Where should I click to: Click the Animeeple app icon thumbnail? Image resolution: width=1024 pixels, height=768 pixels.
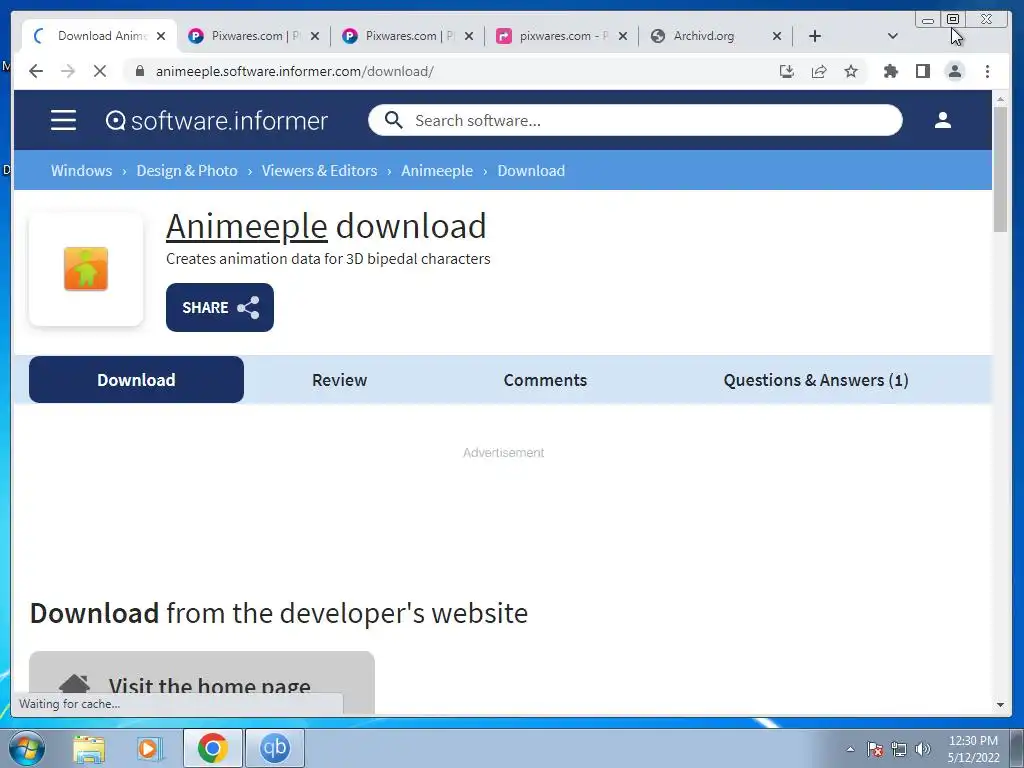pos(86,268)
